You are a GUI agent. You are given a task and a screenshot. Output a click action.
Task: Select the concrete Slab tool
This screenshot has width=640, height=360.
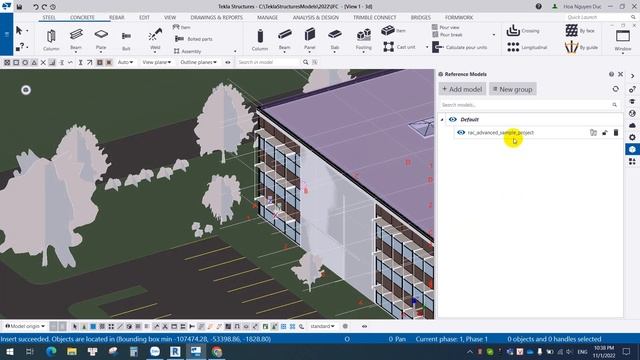coord(335,39)
